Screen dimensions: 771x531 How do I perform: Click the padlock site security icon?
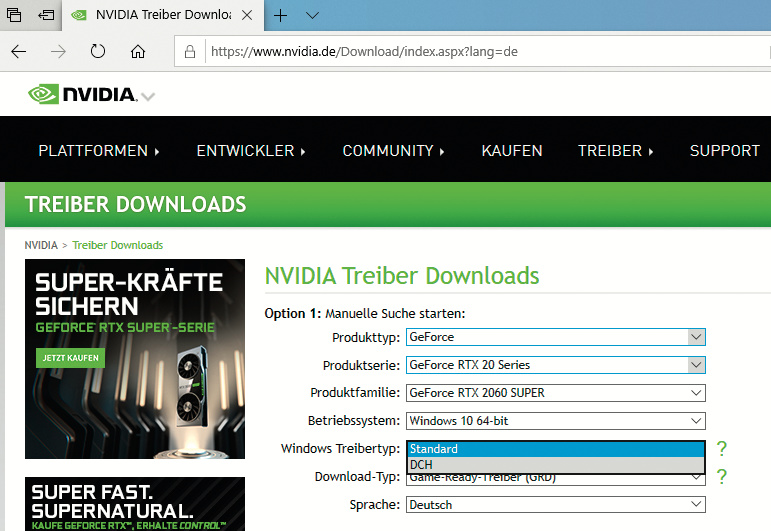pos(190,52)
